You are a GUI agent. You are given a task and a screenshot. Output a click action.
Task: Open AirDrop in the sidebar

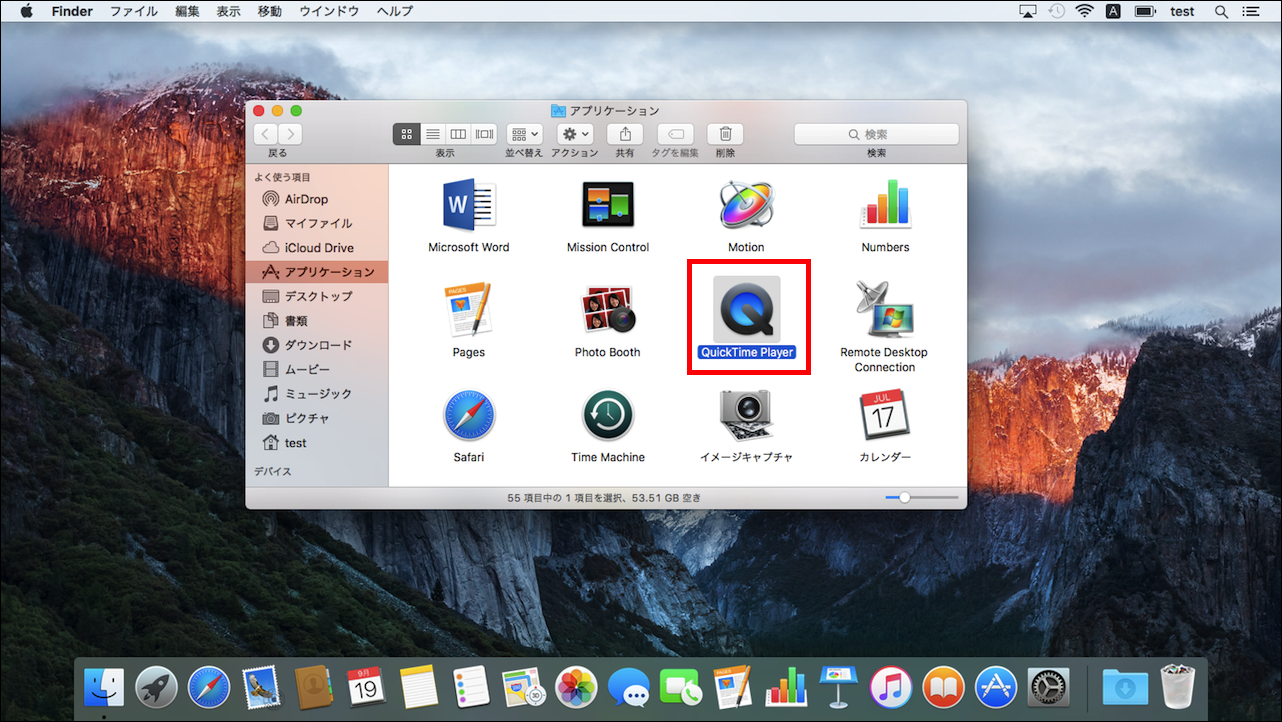pos(317,199)
